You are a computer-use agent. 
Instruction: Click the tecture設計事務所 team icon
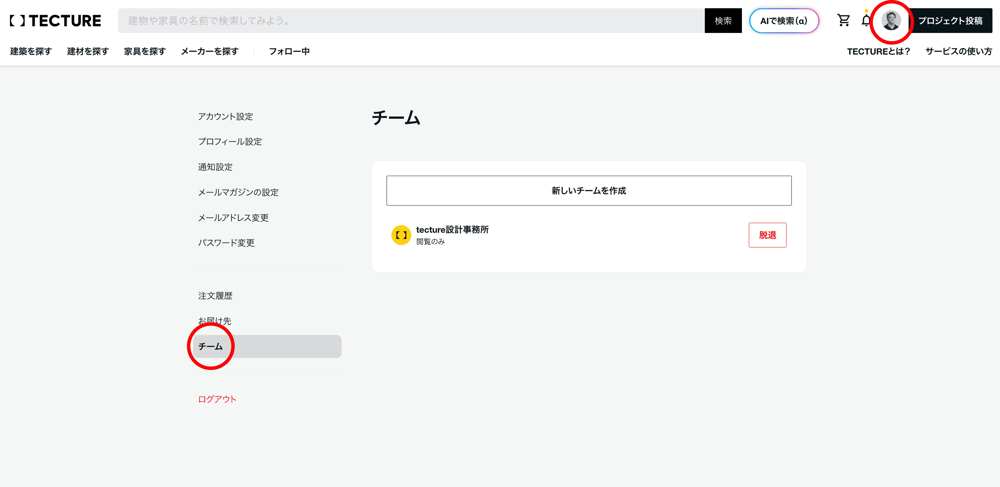[x=401, y=235]
